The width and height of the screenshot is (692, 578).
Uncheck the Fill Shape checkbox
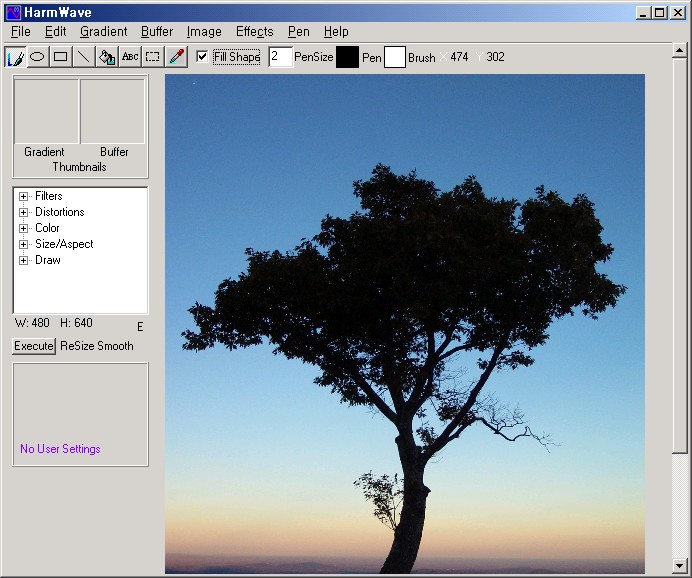pos(203,57)
